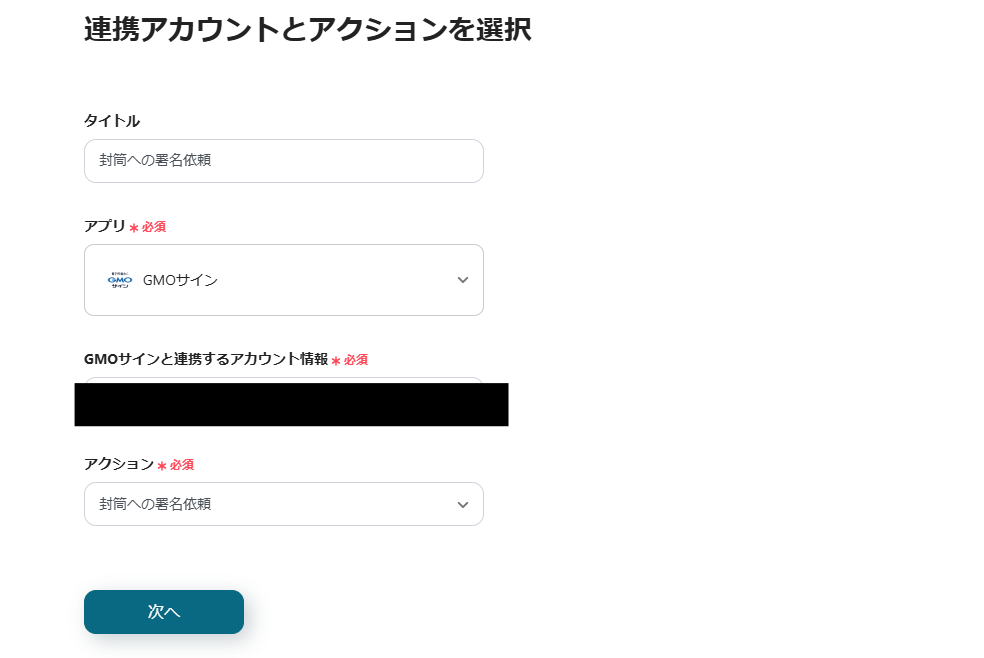Click the アプリ field label
Screen dimensions: 984x658
click(102, 226)
